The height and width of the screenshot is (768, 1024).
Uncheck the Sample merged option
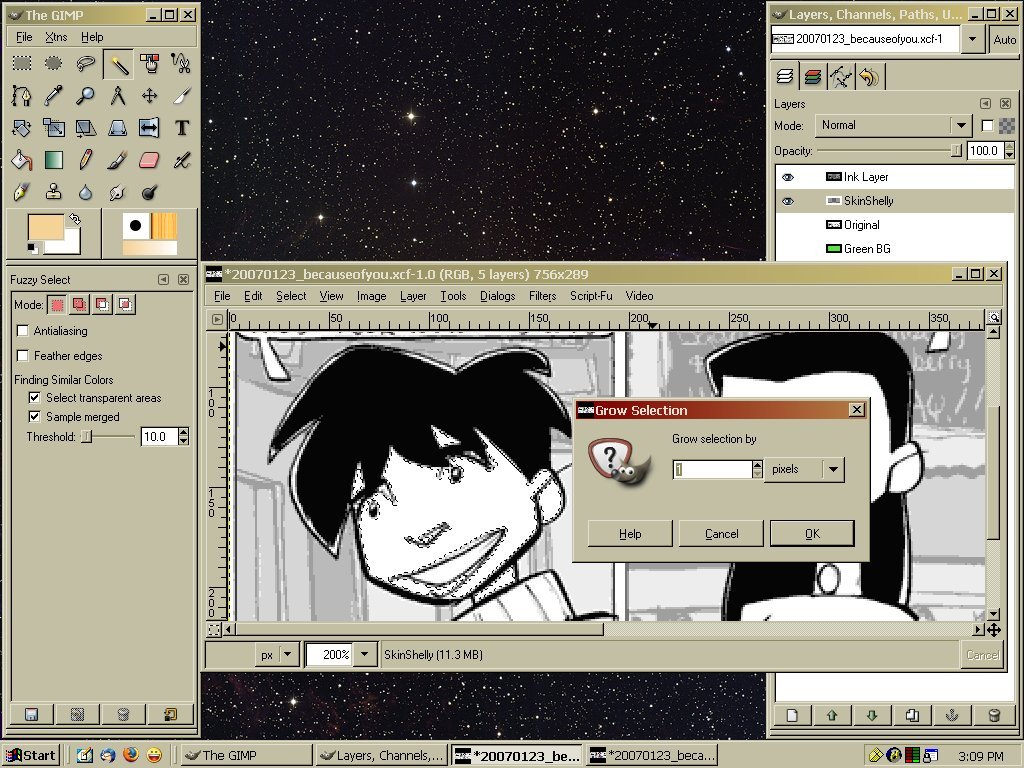click(x=35, y=416)
